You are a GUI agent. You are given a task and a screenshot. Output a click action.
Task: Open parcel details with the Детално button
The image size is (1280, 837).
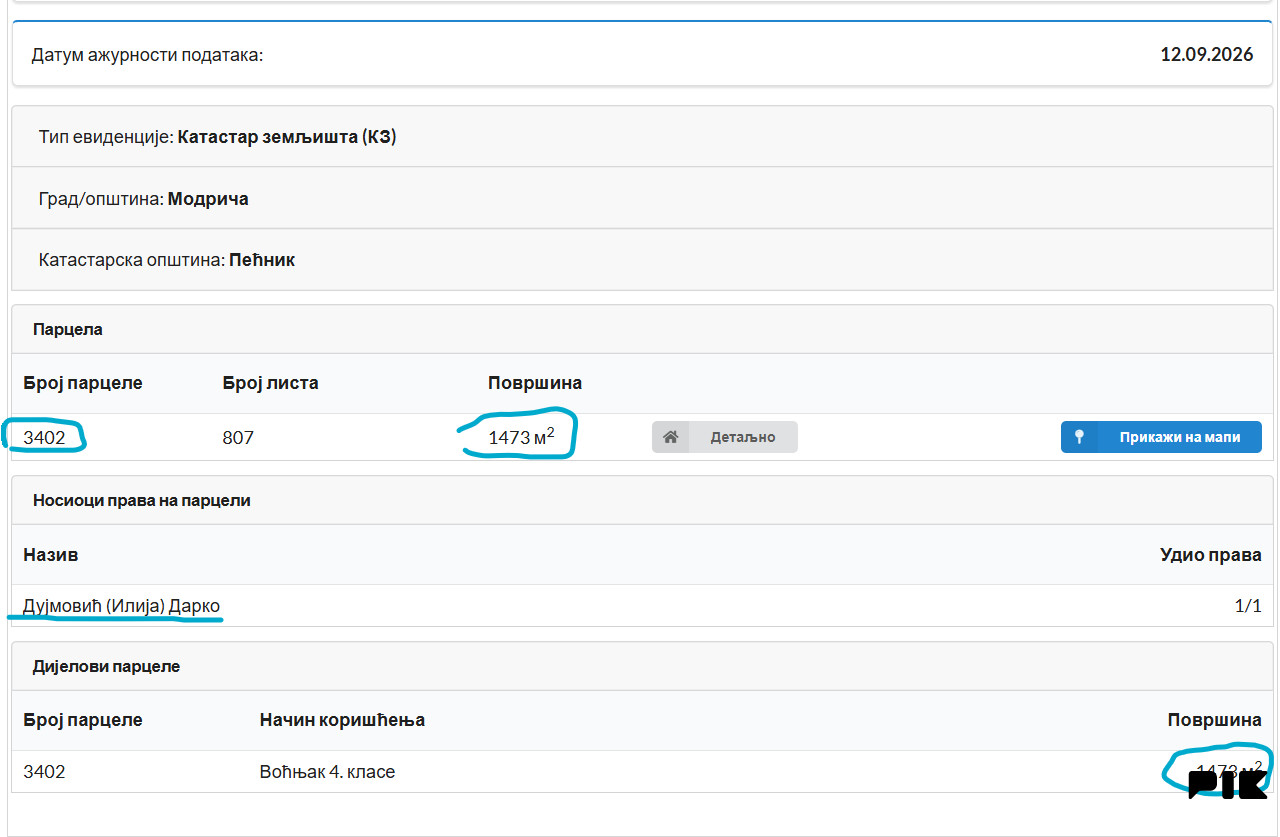[x=725, y=437]
